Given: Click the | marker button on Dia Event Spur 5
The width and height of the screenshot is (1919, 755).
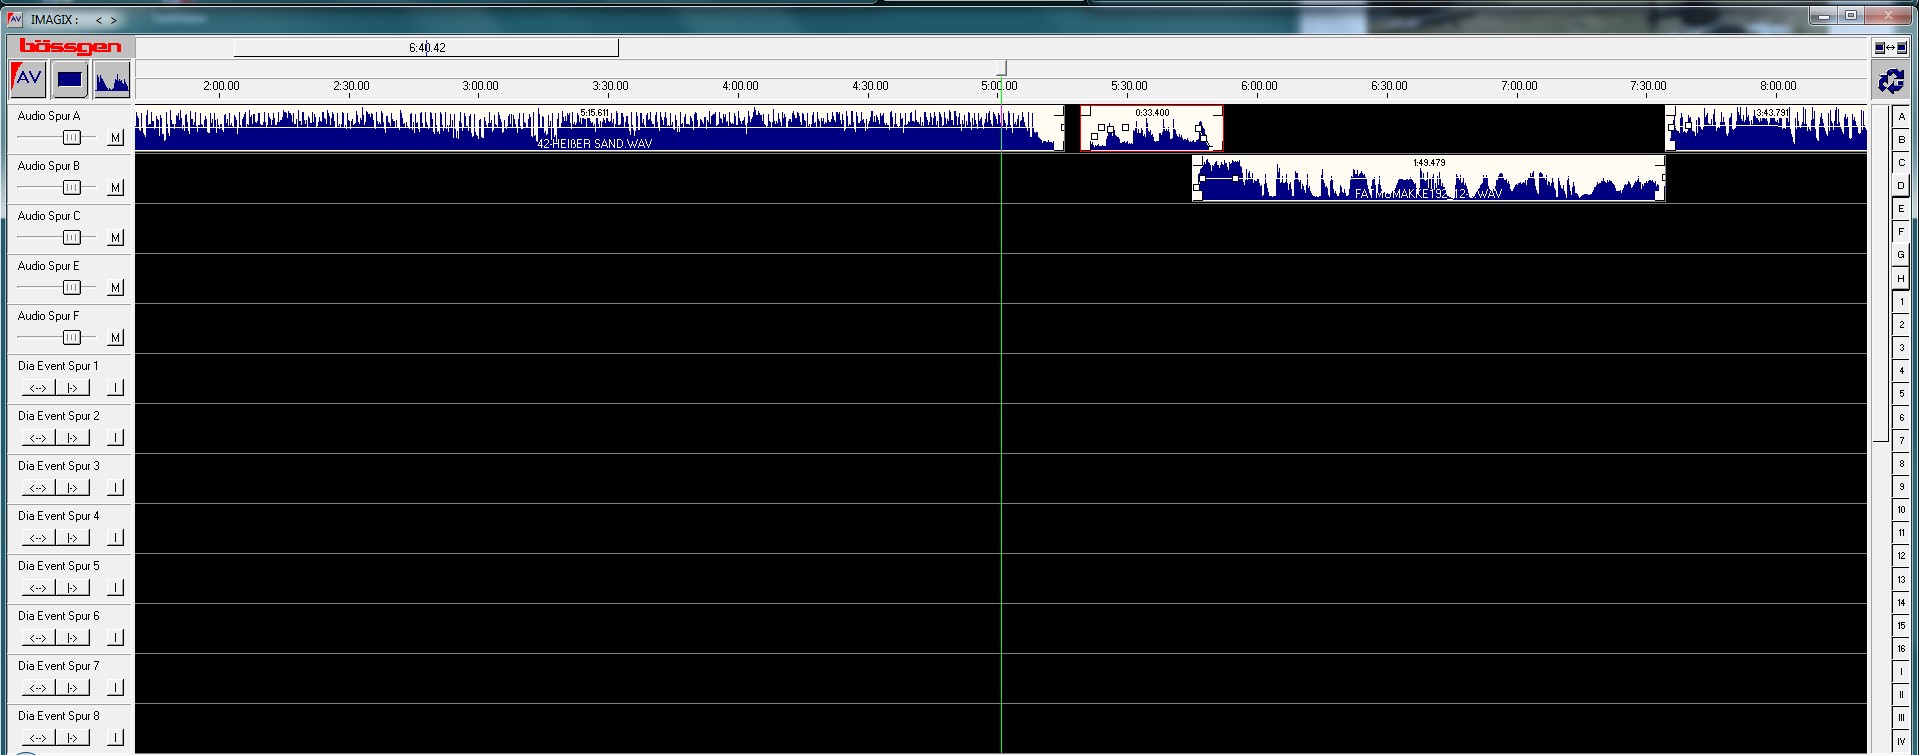Looking at the screenshot, I should click(x=115, y=588).
